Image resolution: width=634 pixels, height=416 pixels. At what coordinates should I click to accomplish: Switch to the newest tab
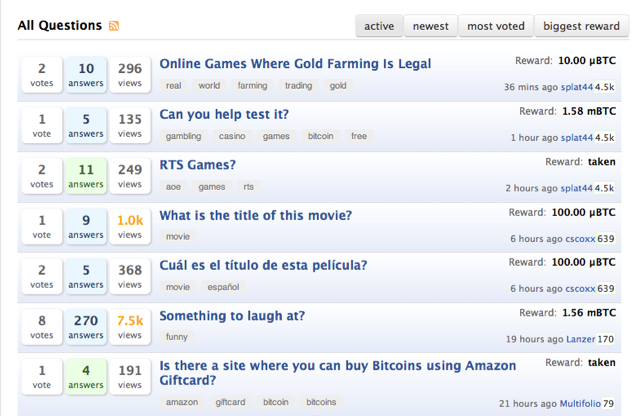pyautogui.click(x=431, y=26)
